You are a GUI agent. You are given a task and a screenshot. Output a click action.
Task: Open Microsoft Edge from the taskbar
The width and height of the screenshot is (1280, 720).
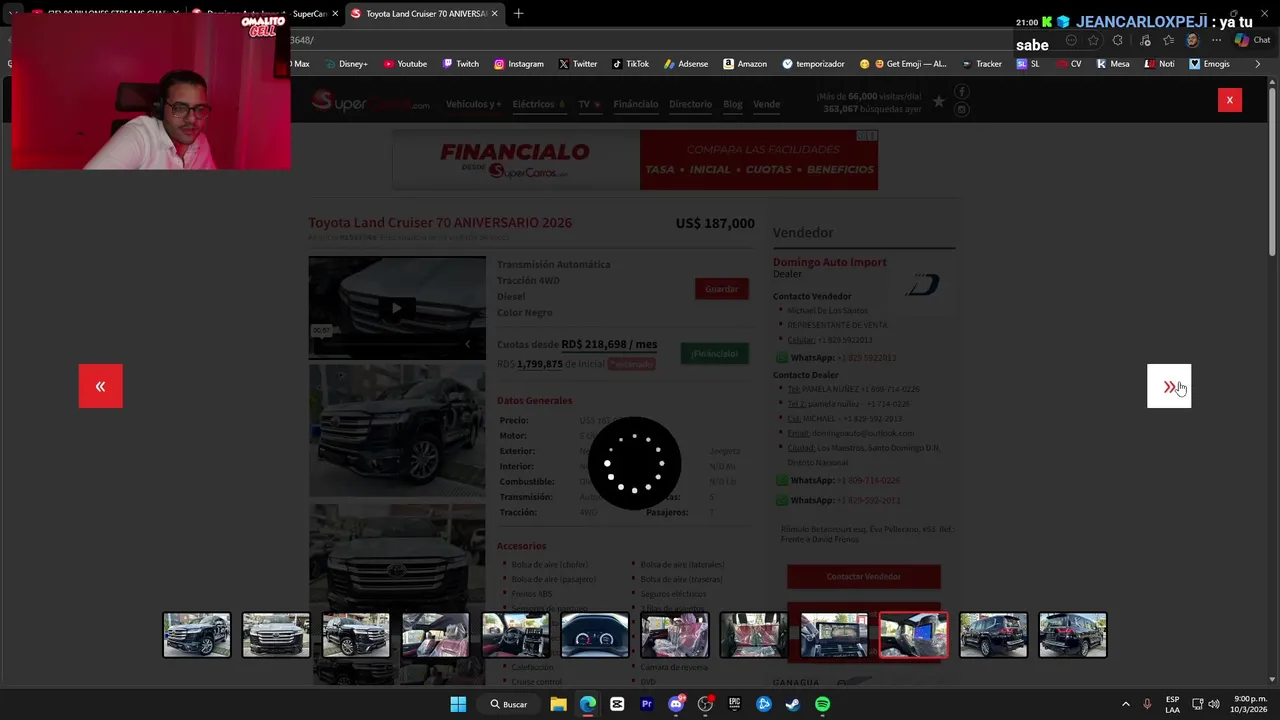tap(588, 704)
